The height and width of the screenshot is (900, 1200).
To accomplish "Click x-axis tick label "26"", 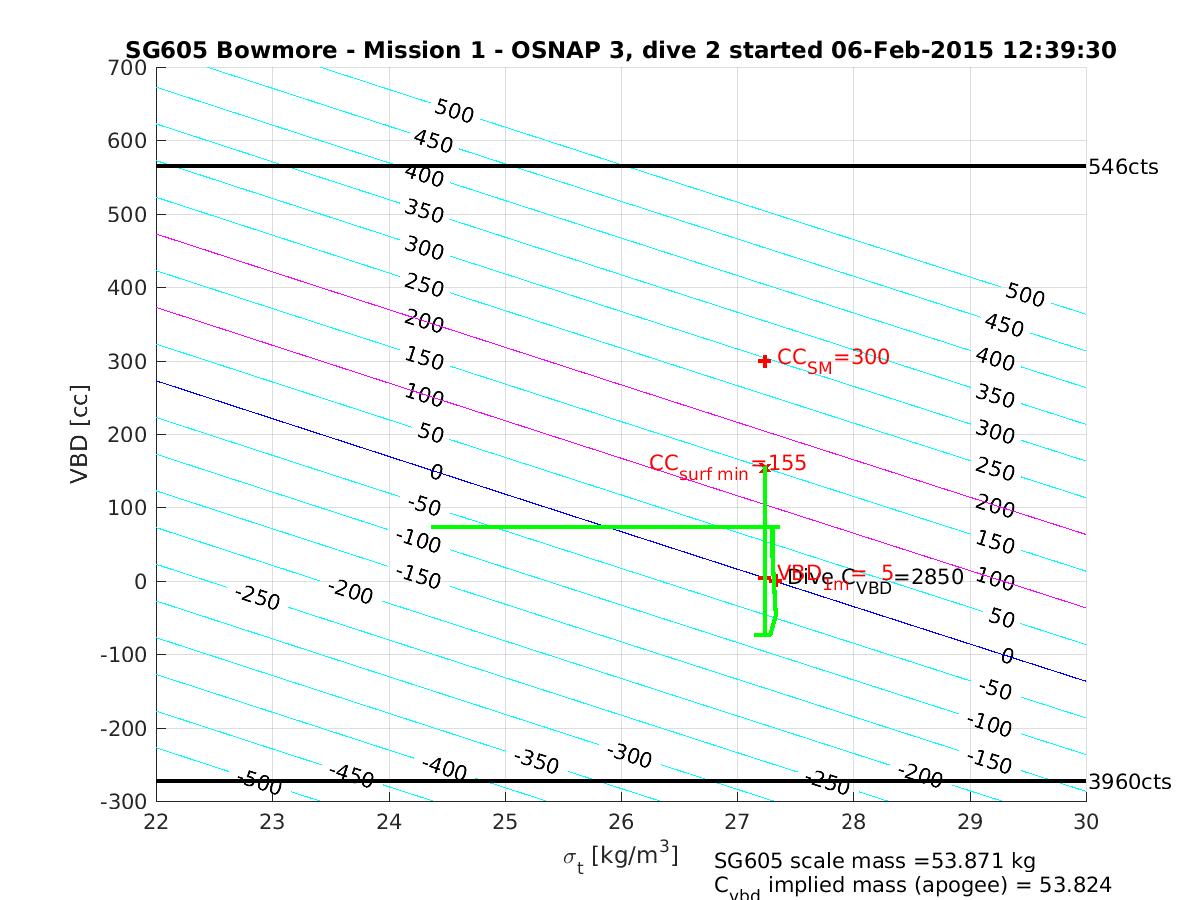I will pos(621,821).
